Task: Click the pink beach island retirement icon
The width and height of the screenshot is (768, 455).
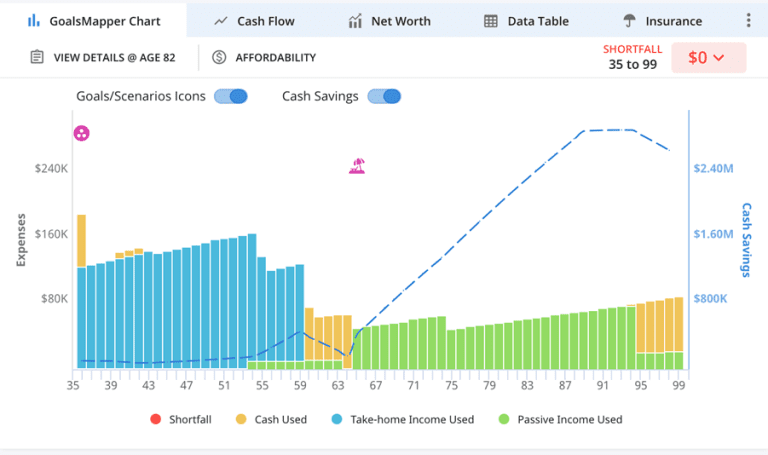Action: tap(357, 166)
